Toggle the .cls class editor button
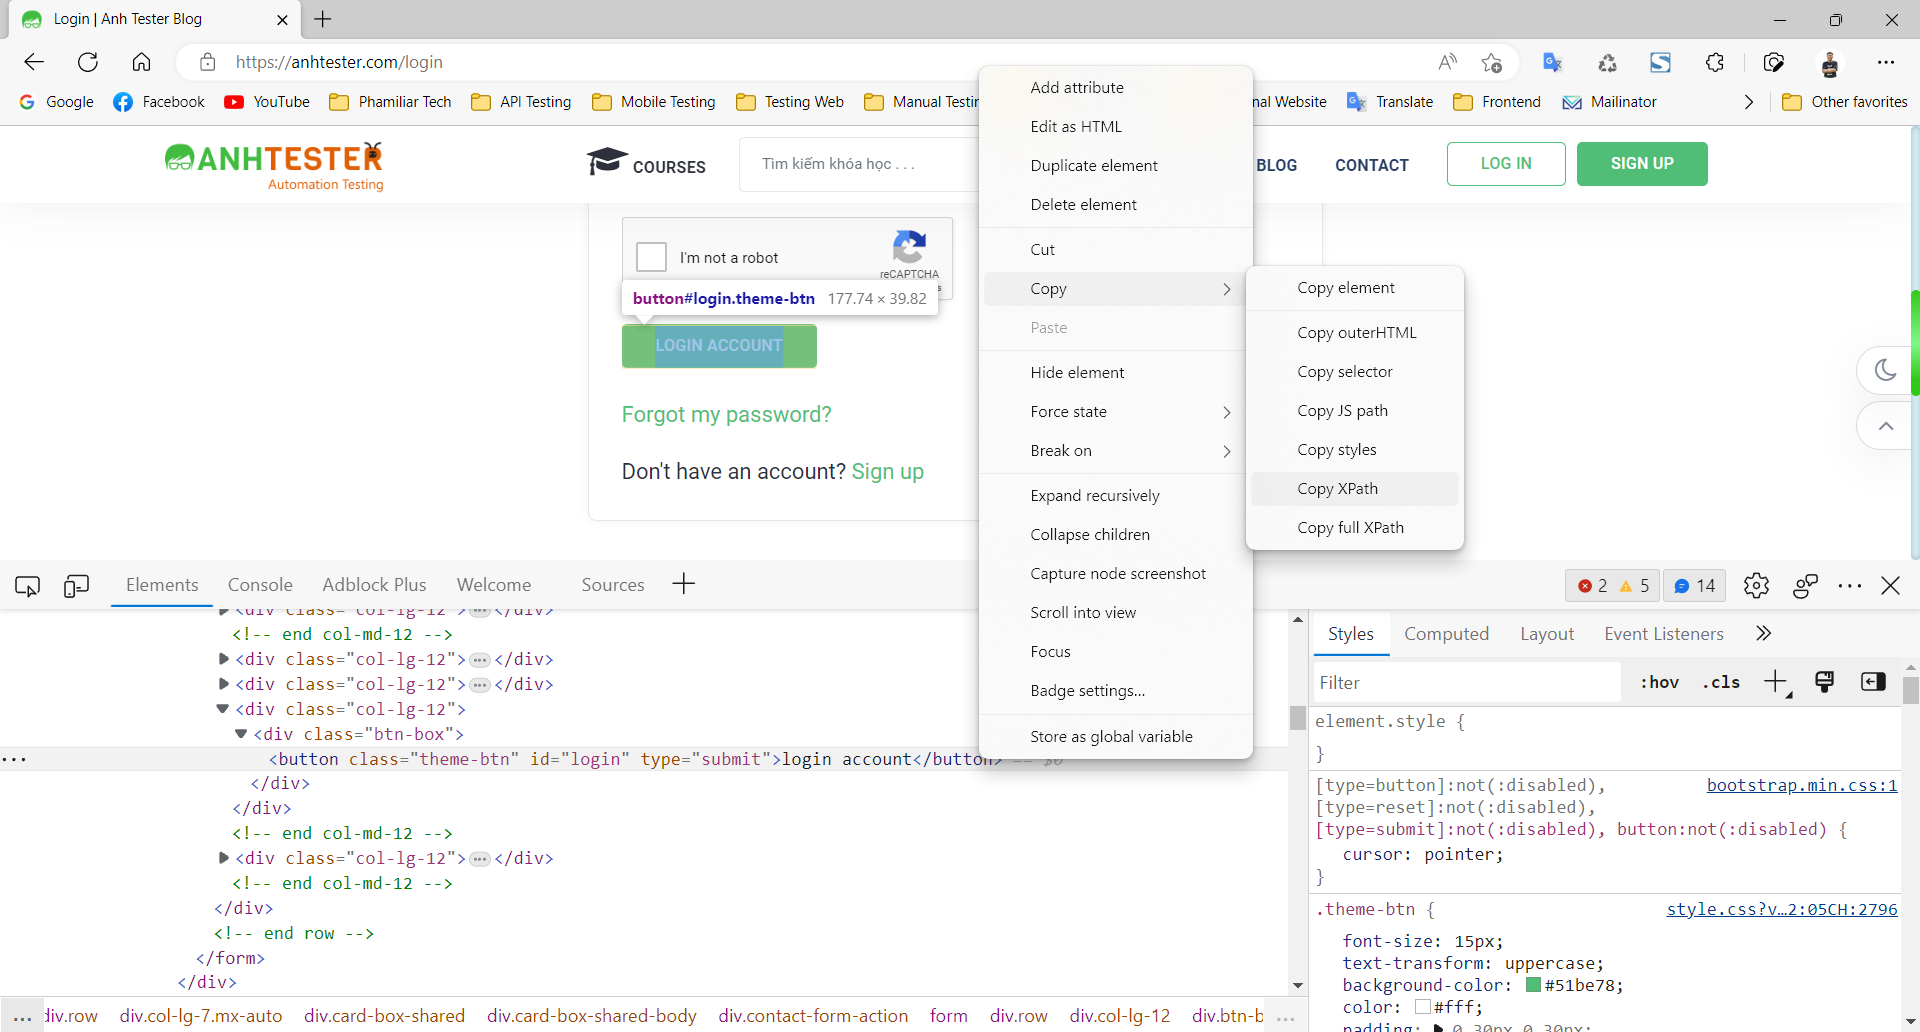Viewport: 1920px width, 1032px height. coord(1721,682)
